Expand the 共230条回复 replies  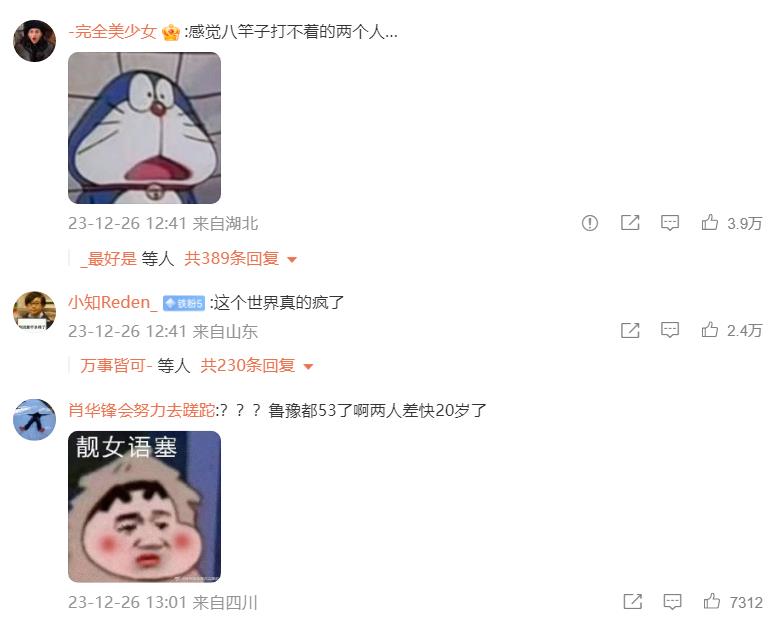[248, 366]
